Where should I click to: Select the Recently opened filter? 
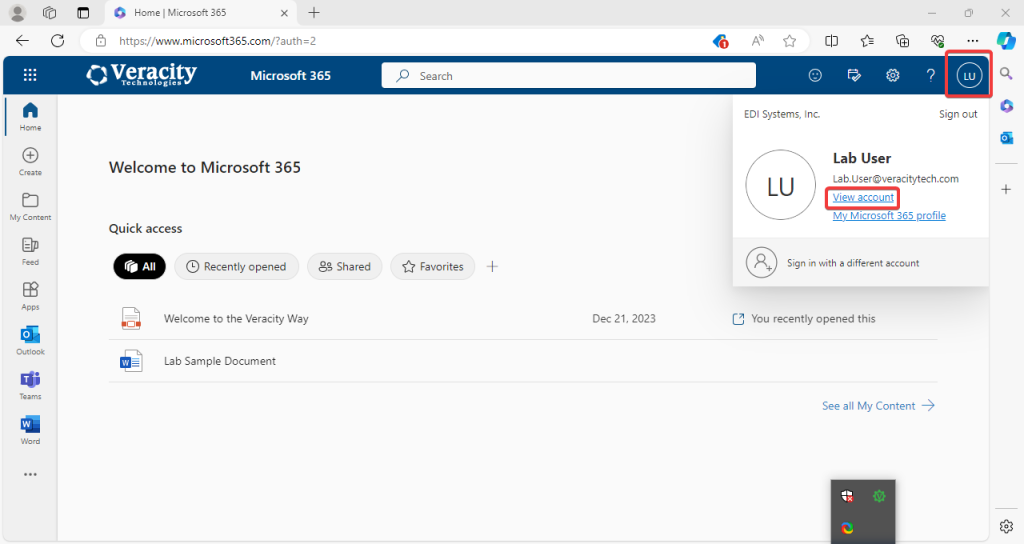(236, 267)
